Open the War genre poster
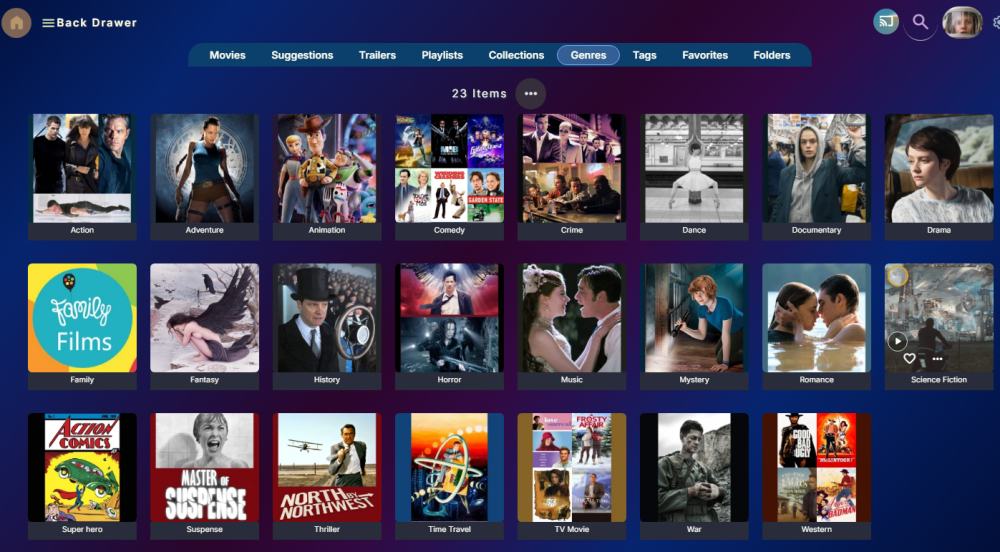1000x552 pixels. (x=695, y=467)
